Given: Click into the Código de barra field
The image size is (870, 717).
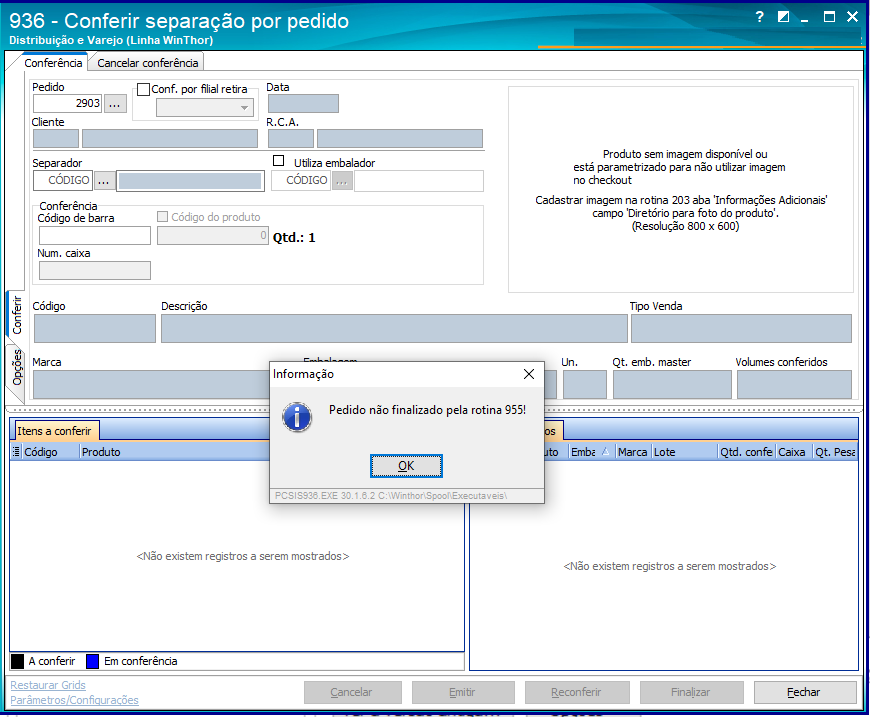Looking at the screenshot, I should click(95, 235).
